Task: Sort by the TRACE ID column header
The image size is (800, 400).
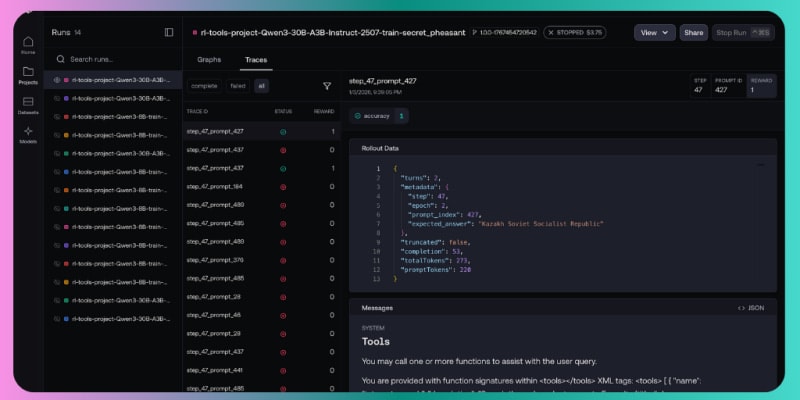Action: click(x=197, y=111)
